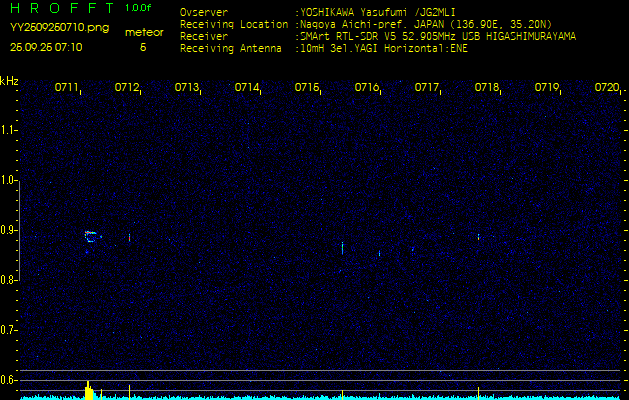Select the 0712 time marker

tap(127, 88)
